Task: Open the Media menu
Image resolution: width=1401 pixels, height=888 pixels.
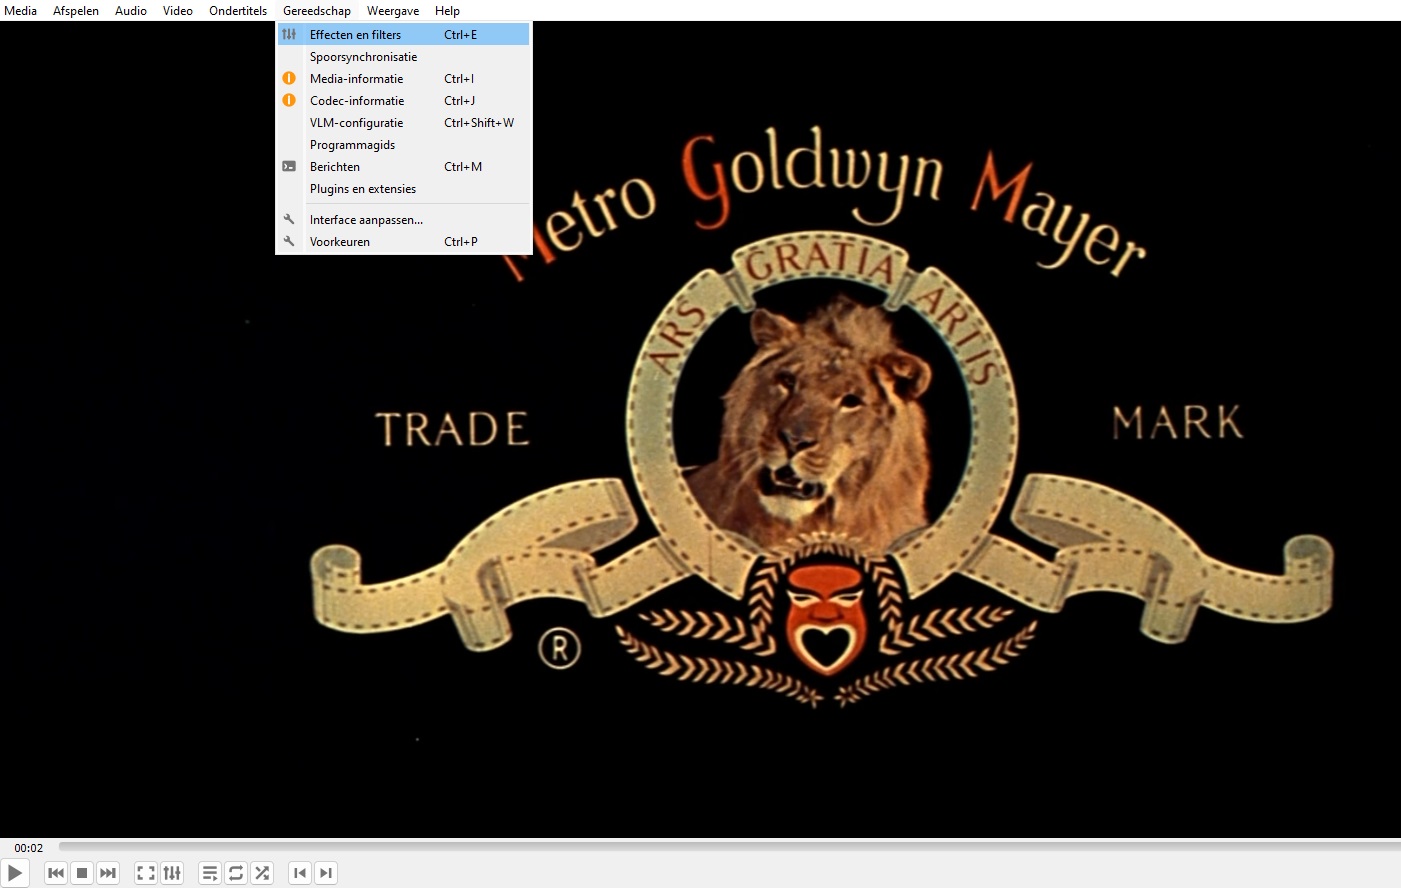Action: (x=21, y=11)
